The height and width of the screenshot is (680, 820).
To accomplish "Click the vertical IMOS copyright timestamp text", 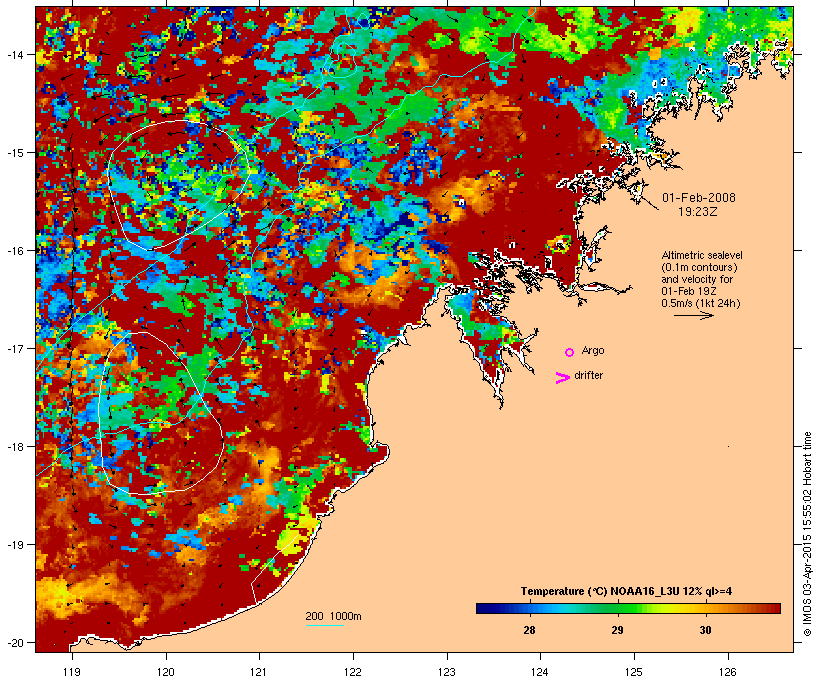I will coord(807,534).
